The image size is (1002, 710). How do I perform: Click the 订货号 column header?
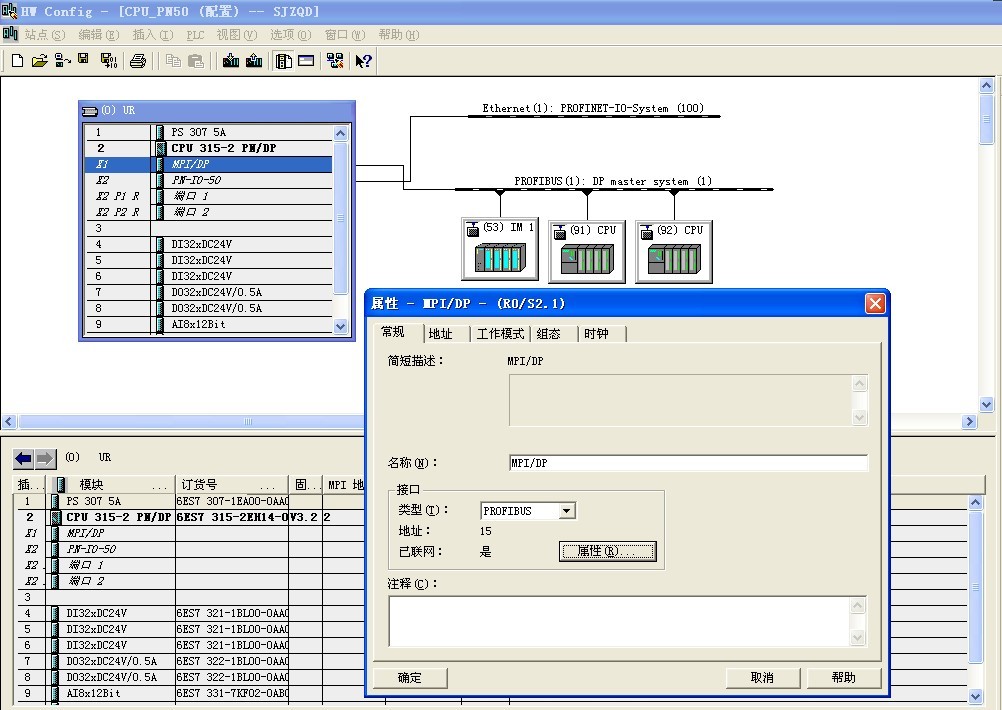tap(232, 485)
